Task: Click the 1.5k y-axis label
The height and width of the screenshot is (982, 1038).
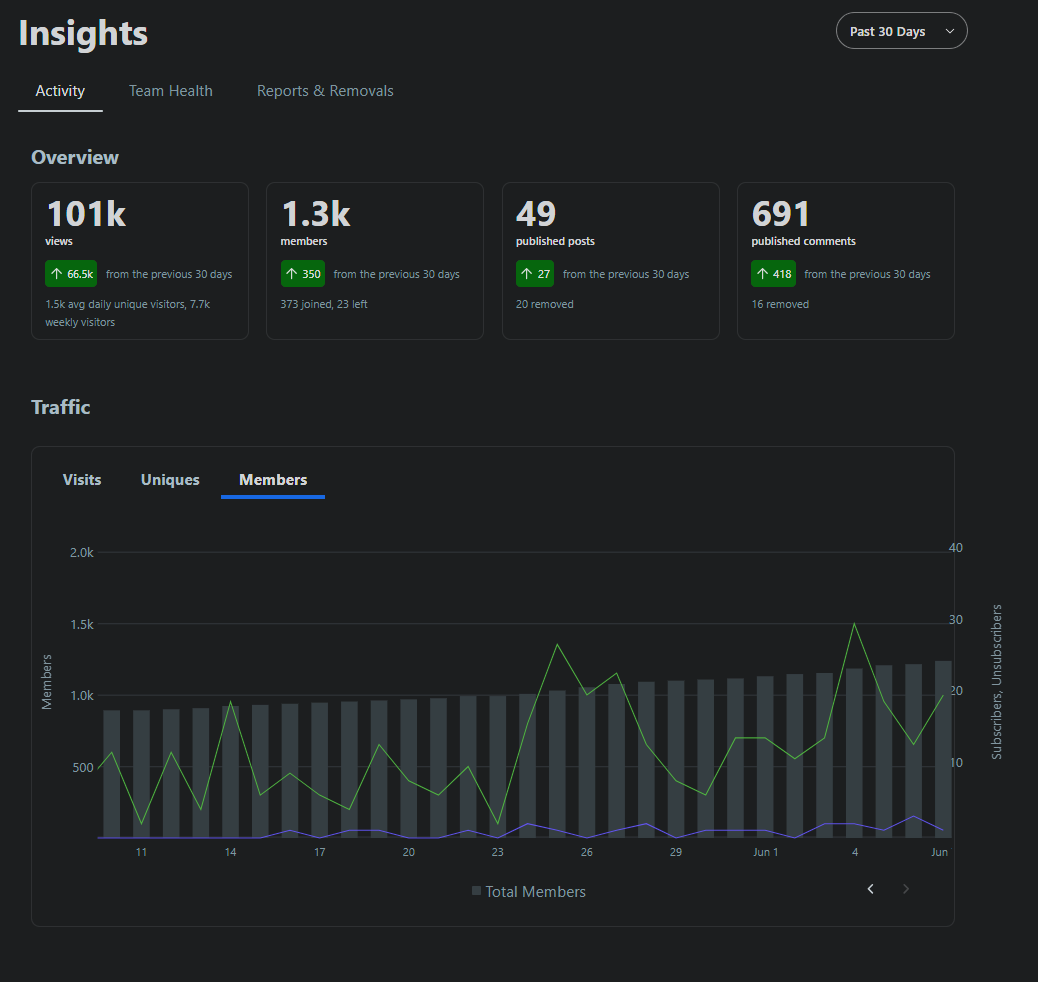Action: coord(81,624)
